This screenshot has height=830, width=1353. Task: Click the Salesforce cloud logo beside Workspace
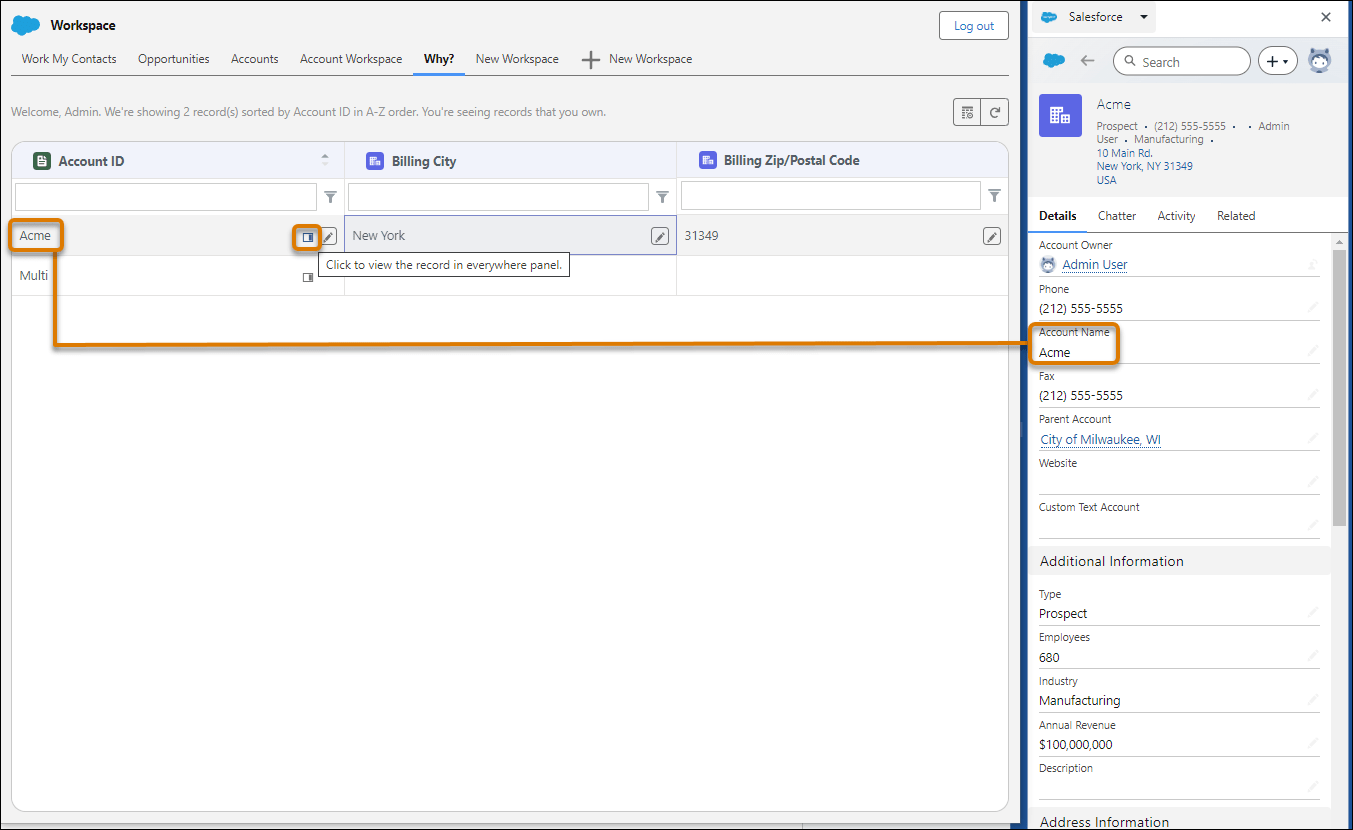coord(26,25)
